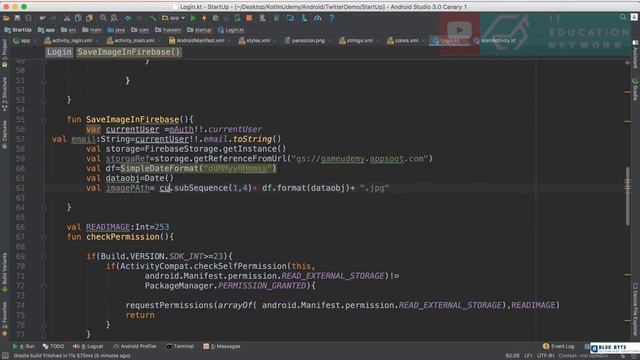The width and height of the screenshot is (640, 360).
Task: Click the hussein package breadcrumb
Action: [168, 30]
